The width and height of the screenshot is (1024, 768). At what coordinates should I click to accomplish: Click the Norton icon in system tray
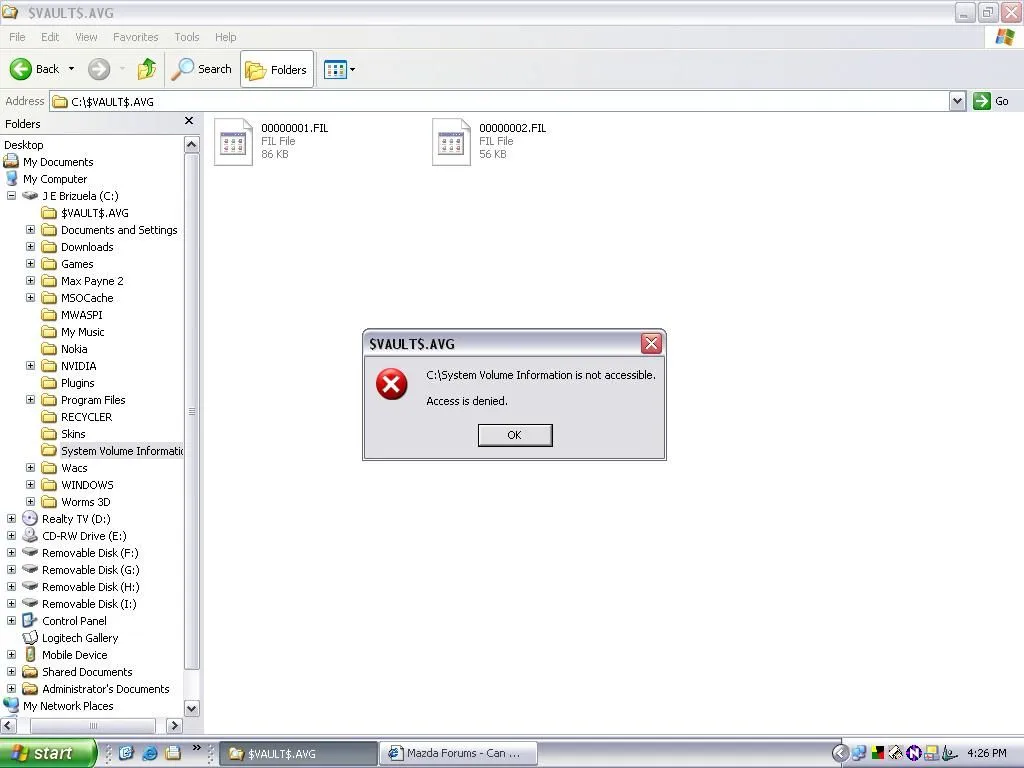pyautogui.click(x=913, y=753)
